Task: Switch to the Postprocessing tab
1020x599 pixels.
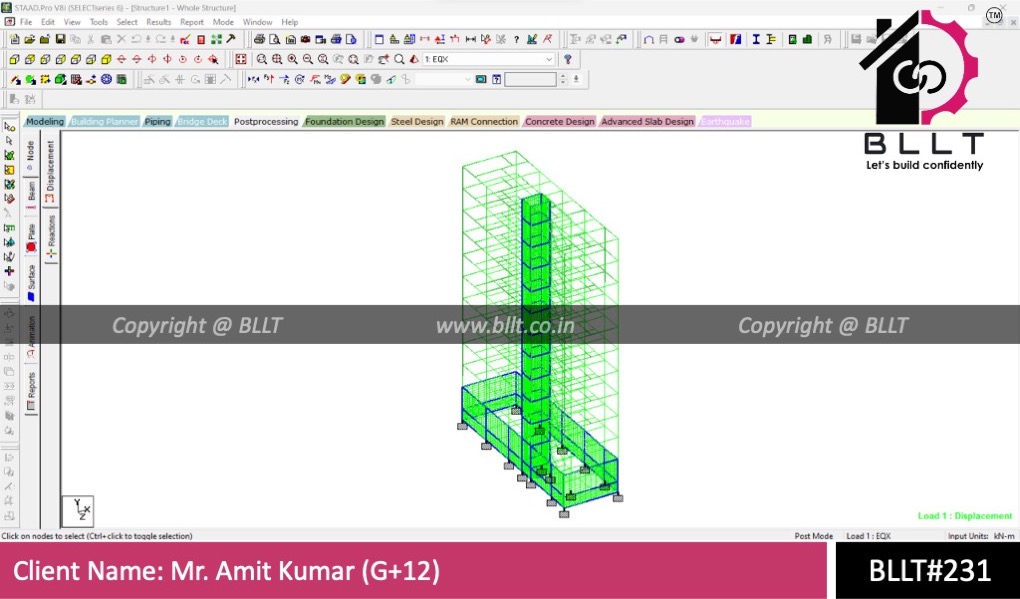Action: [266, 122]
